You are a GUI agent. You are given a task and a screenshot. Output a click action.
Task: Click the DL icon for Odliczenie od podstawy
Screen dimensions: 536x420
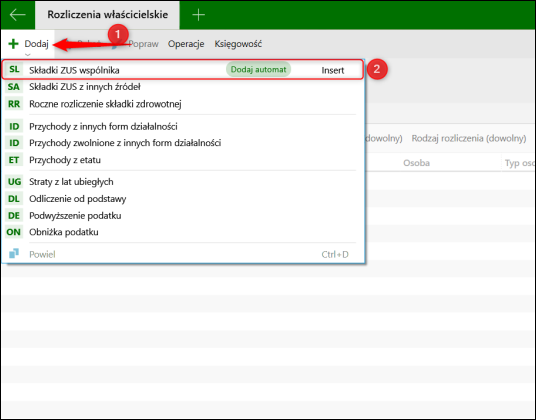14,199
